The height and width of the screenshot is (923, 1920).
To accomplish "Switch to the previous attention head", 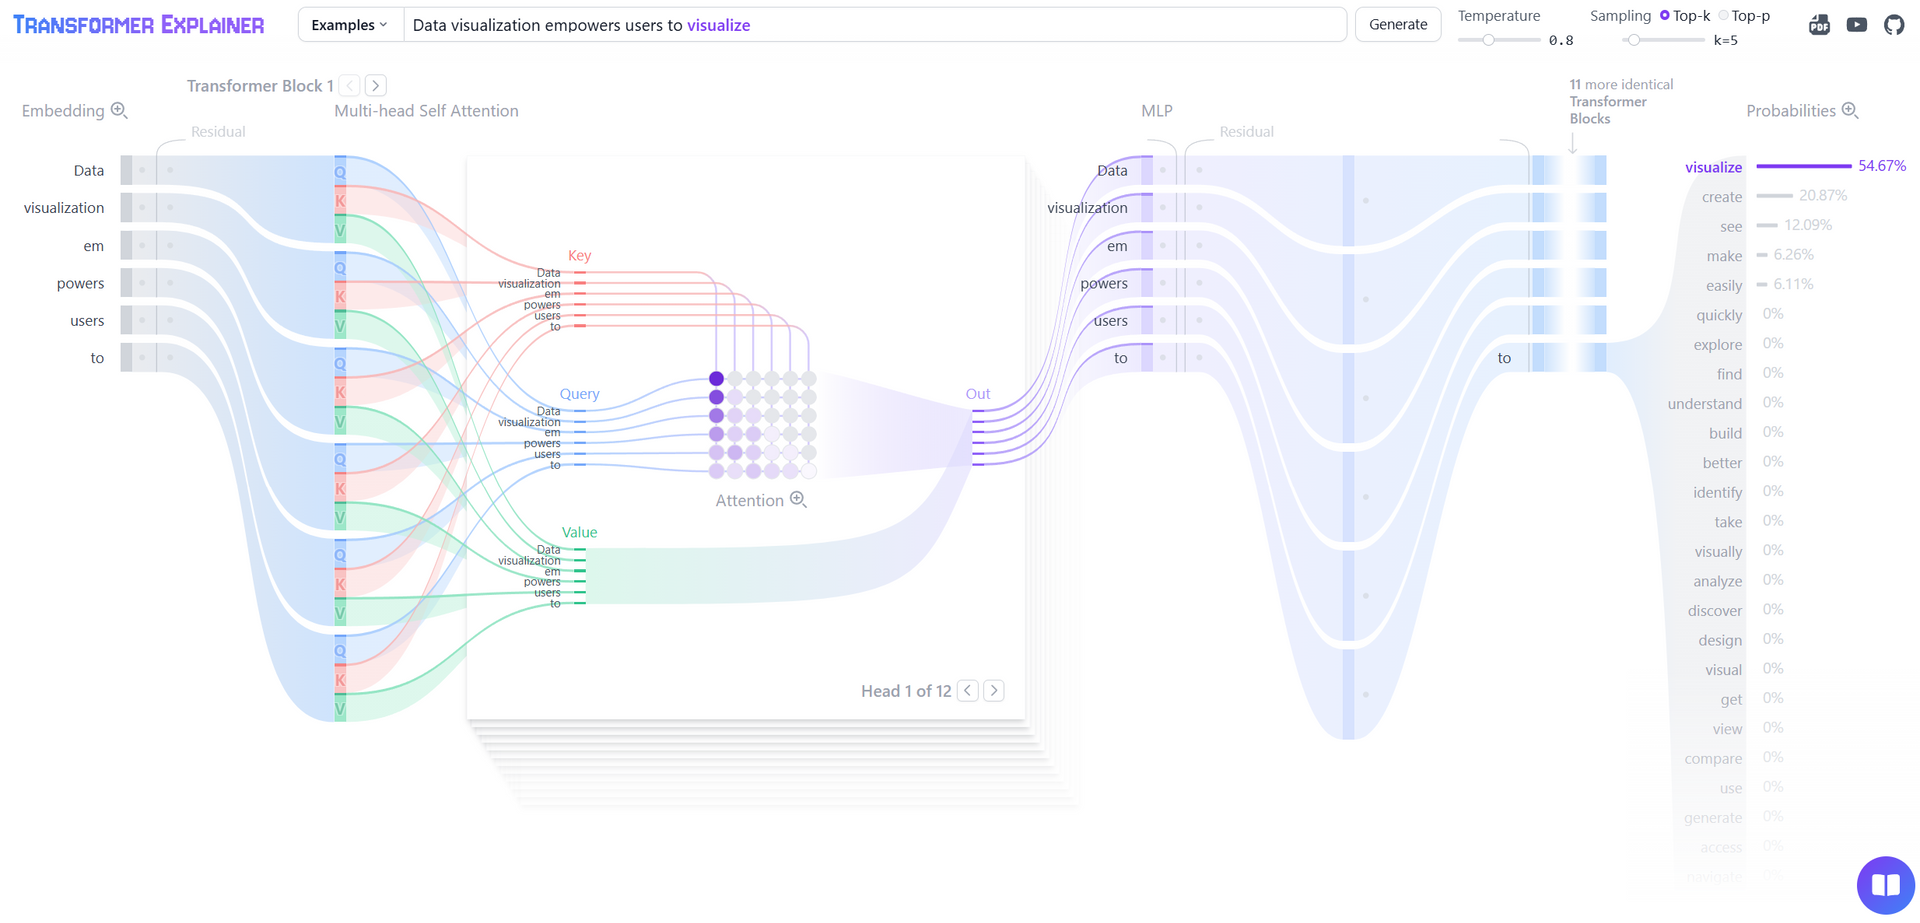I will (968, 690).
